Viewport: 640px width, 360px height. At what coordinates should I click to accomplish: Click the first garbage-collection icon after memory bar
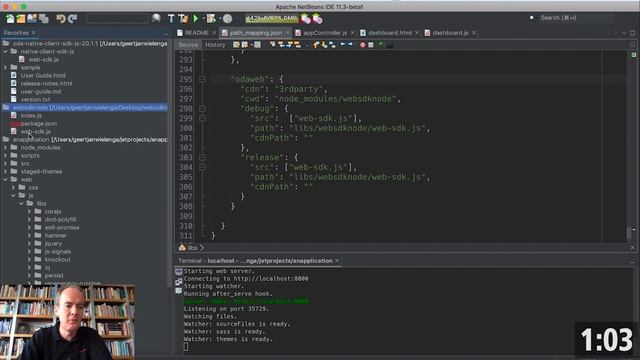point(305,18)
